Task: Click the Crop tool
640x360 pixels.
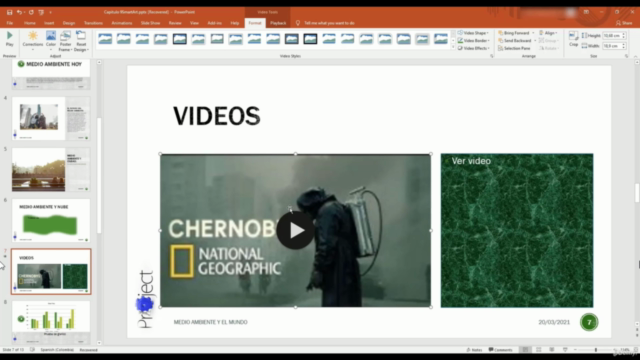Action: point(573,39)
